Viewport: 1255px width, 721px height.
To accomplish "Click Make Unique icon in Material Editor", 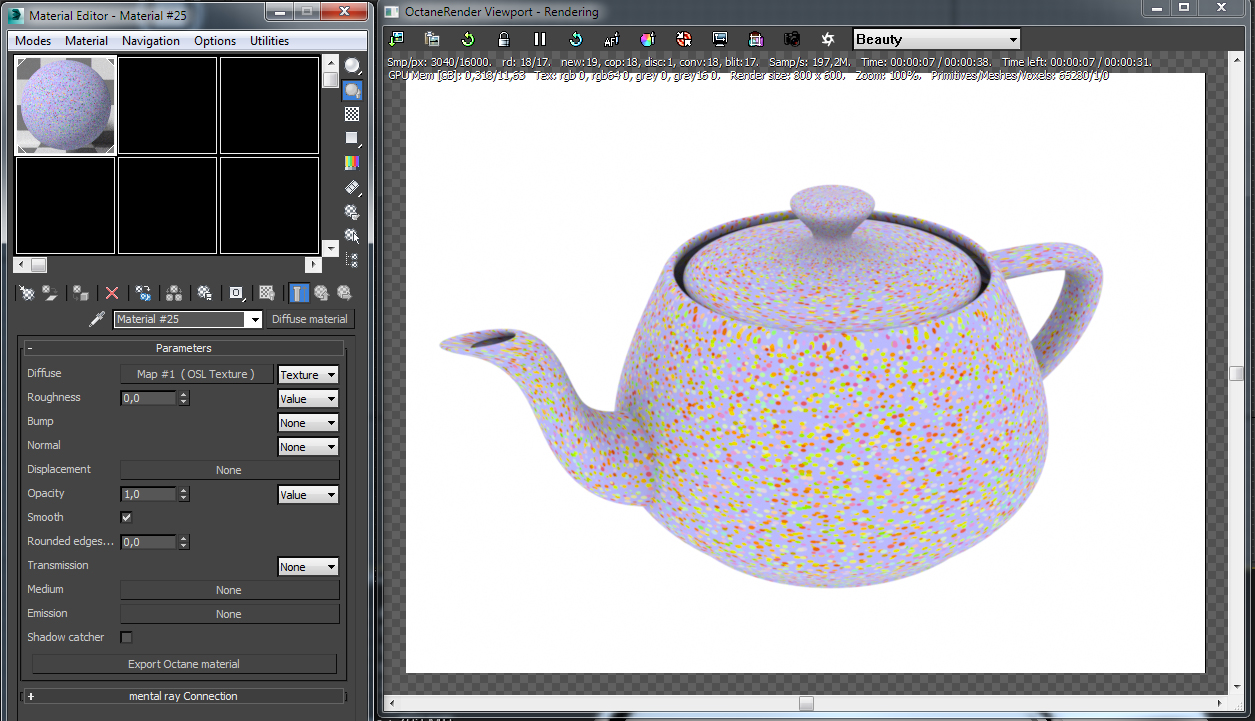I will pos(174,293).
